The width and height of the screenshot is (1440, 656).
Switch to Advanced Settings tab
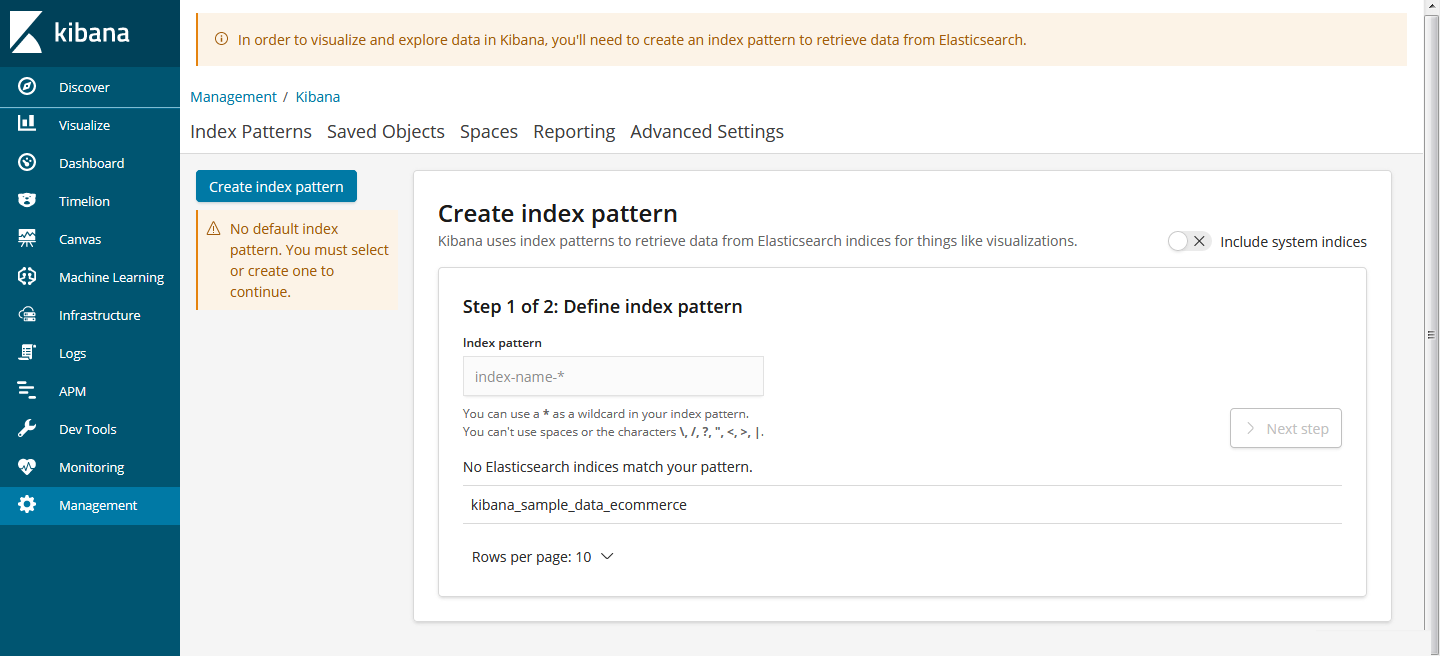point(707,132)
